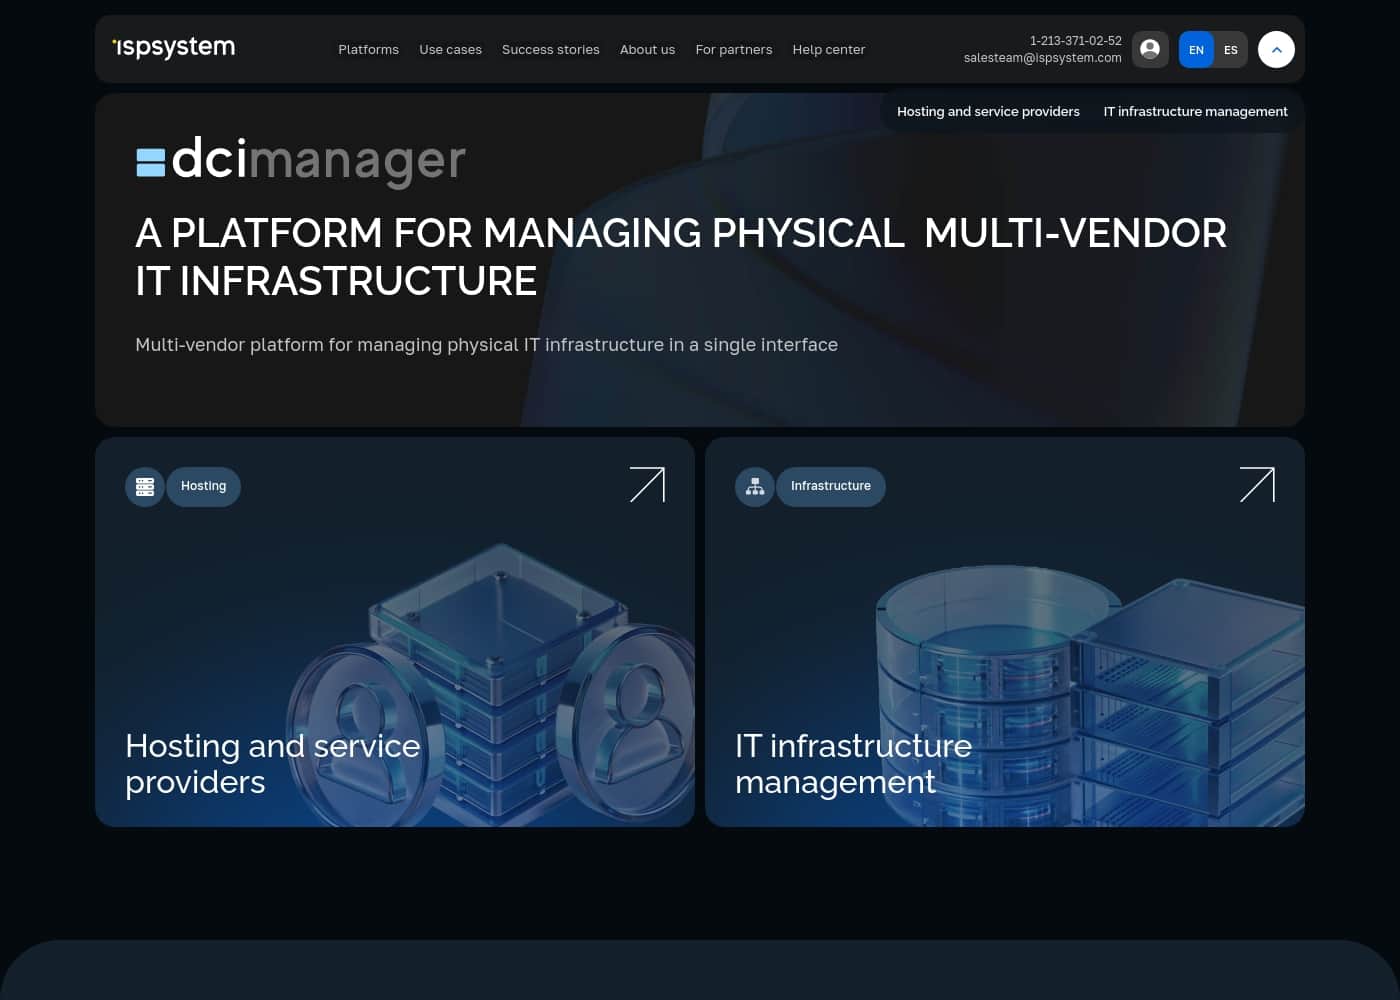
Task: Select IT infrastructure management tab
Action: click(x=1195, y=111)
